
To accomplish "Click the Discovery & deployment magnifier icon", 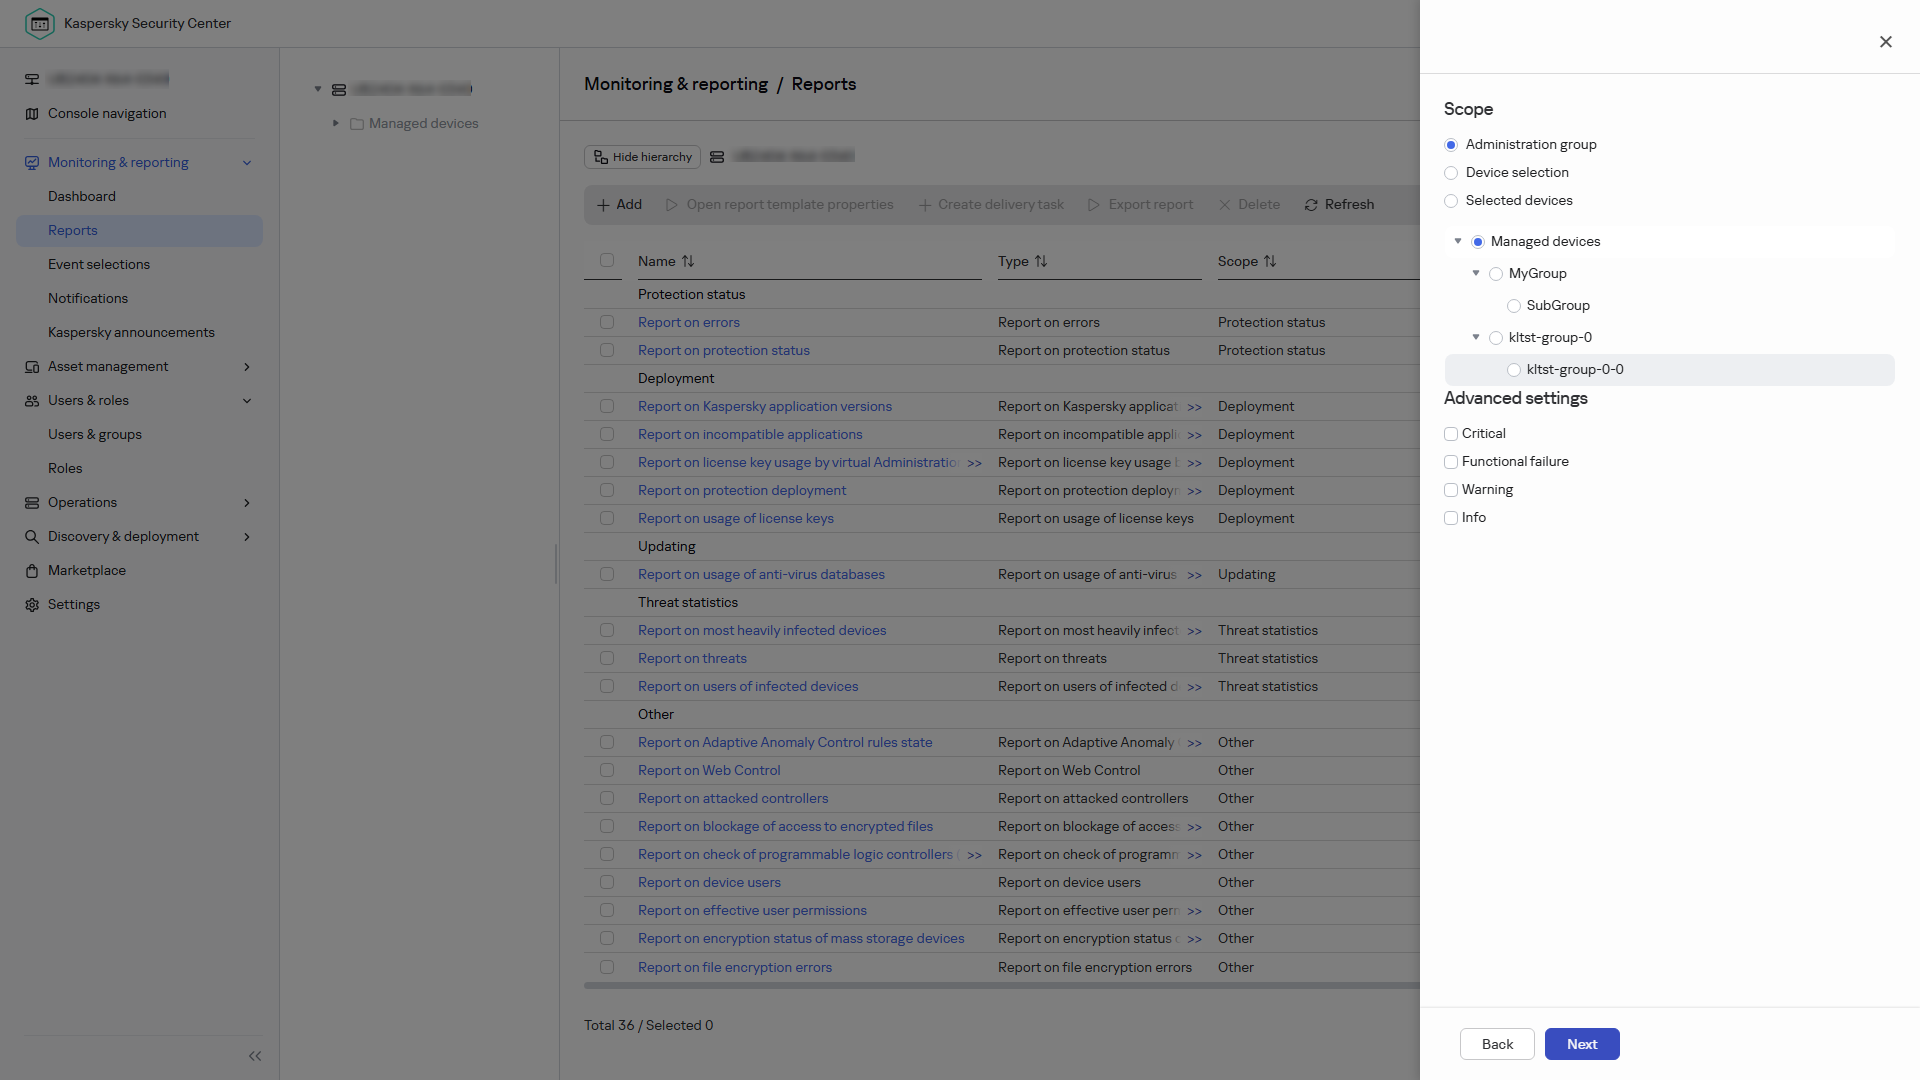I will tap(32, 537).
